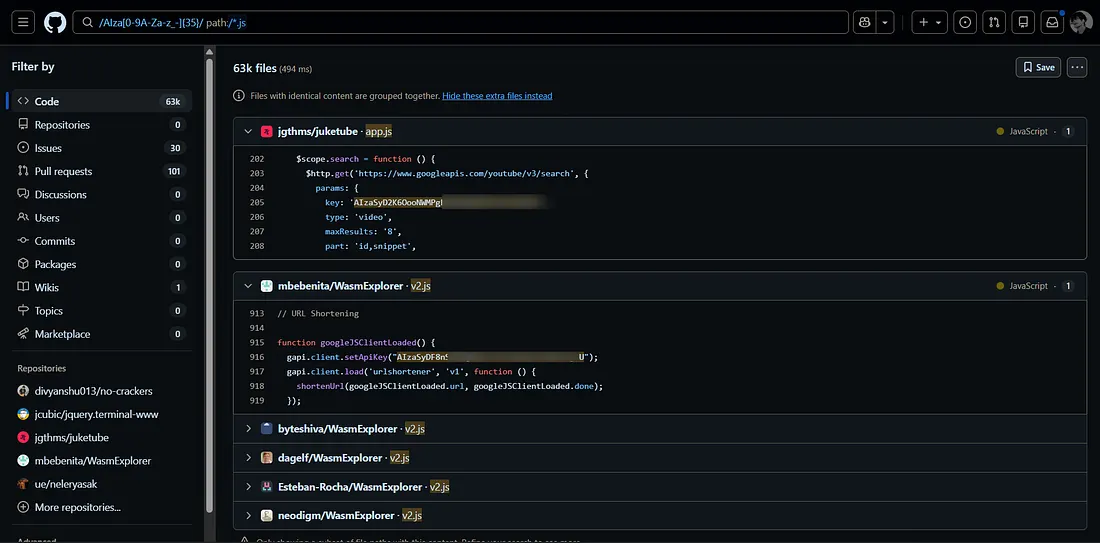Select the Discussions filter
Image resolution: width=1100 pixels, height=543 pixels.
(102, 194)
